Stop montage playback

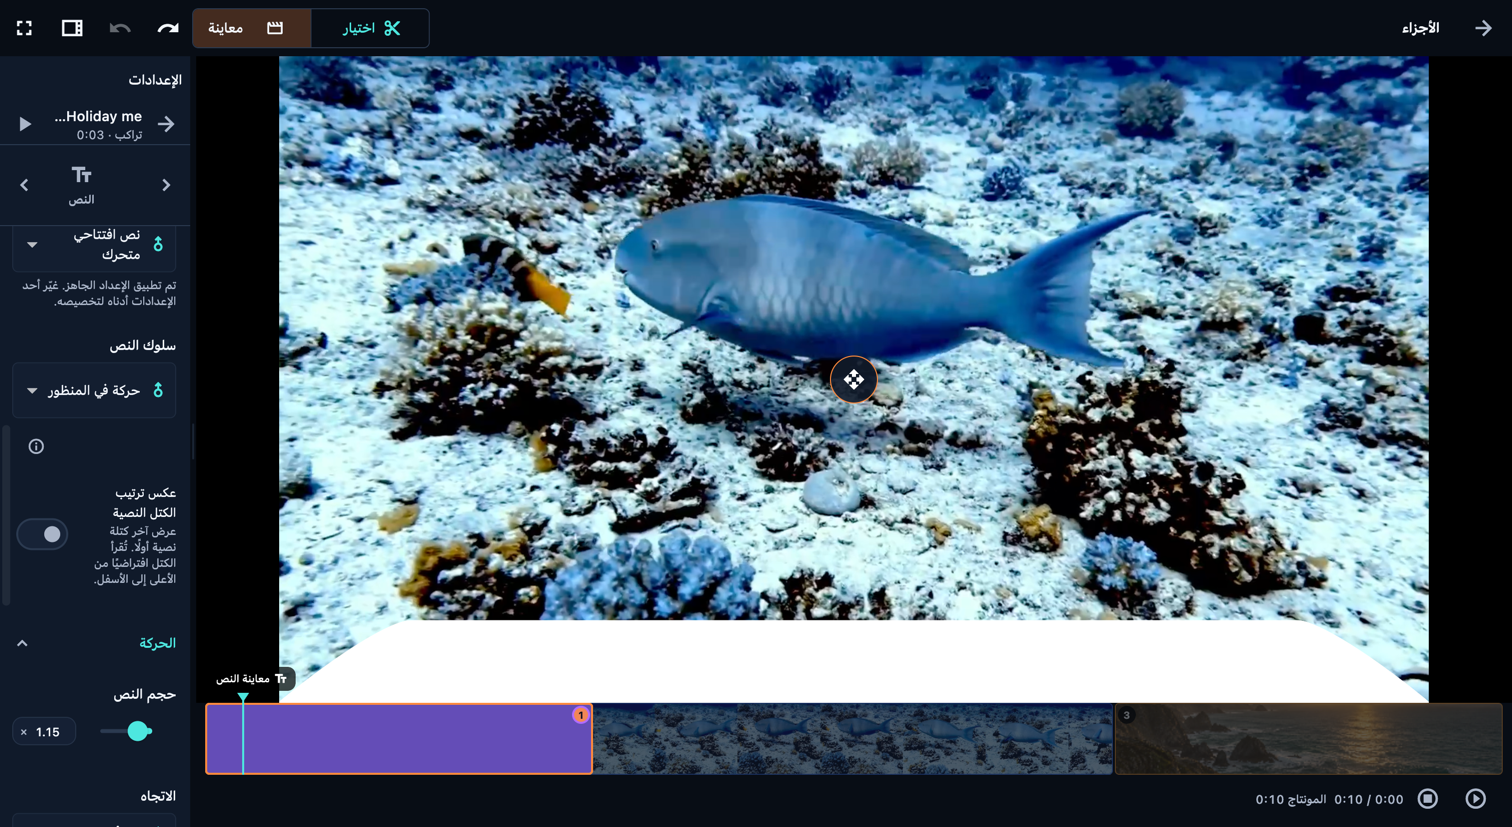pos(1428,799)
